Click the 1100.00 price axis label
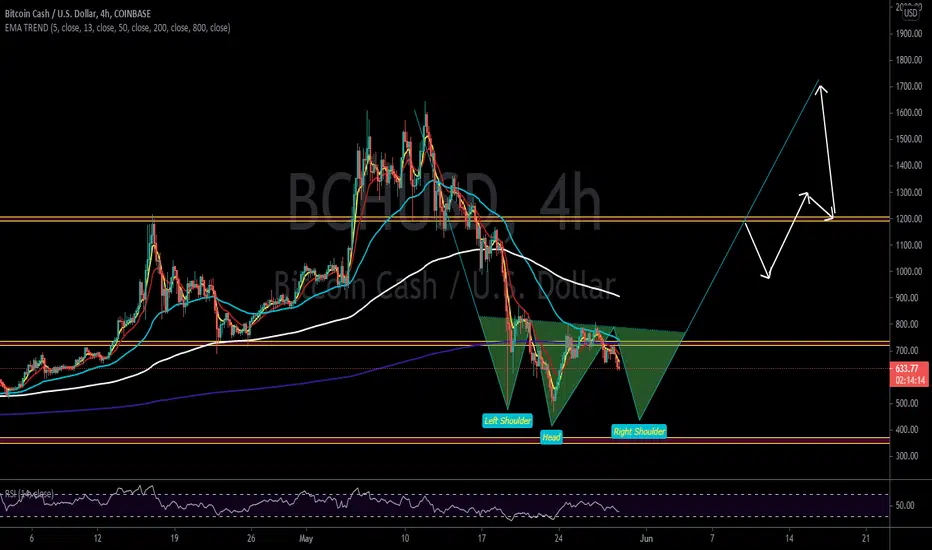The height and width of the screenshot is (550, 932). [909, 245]
